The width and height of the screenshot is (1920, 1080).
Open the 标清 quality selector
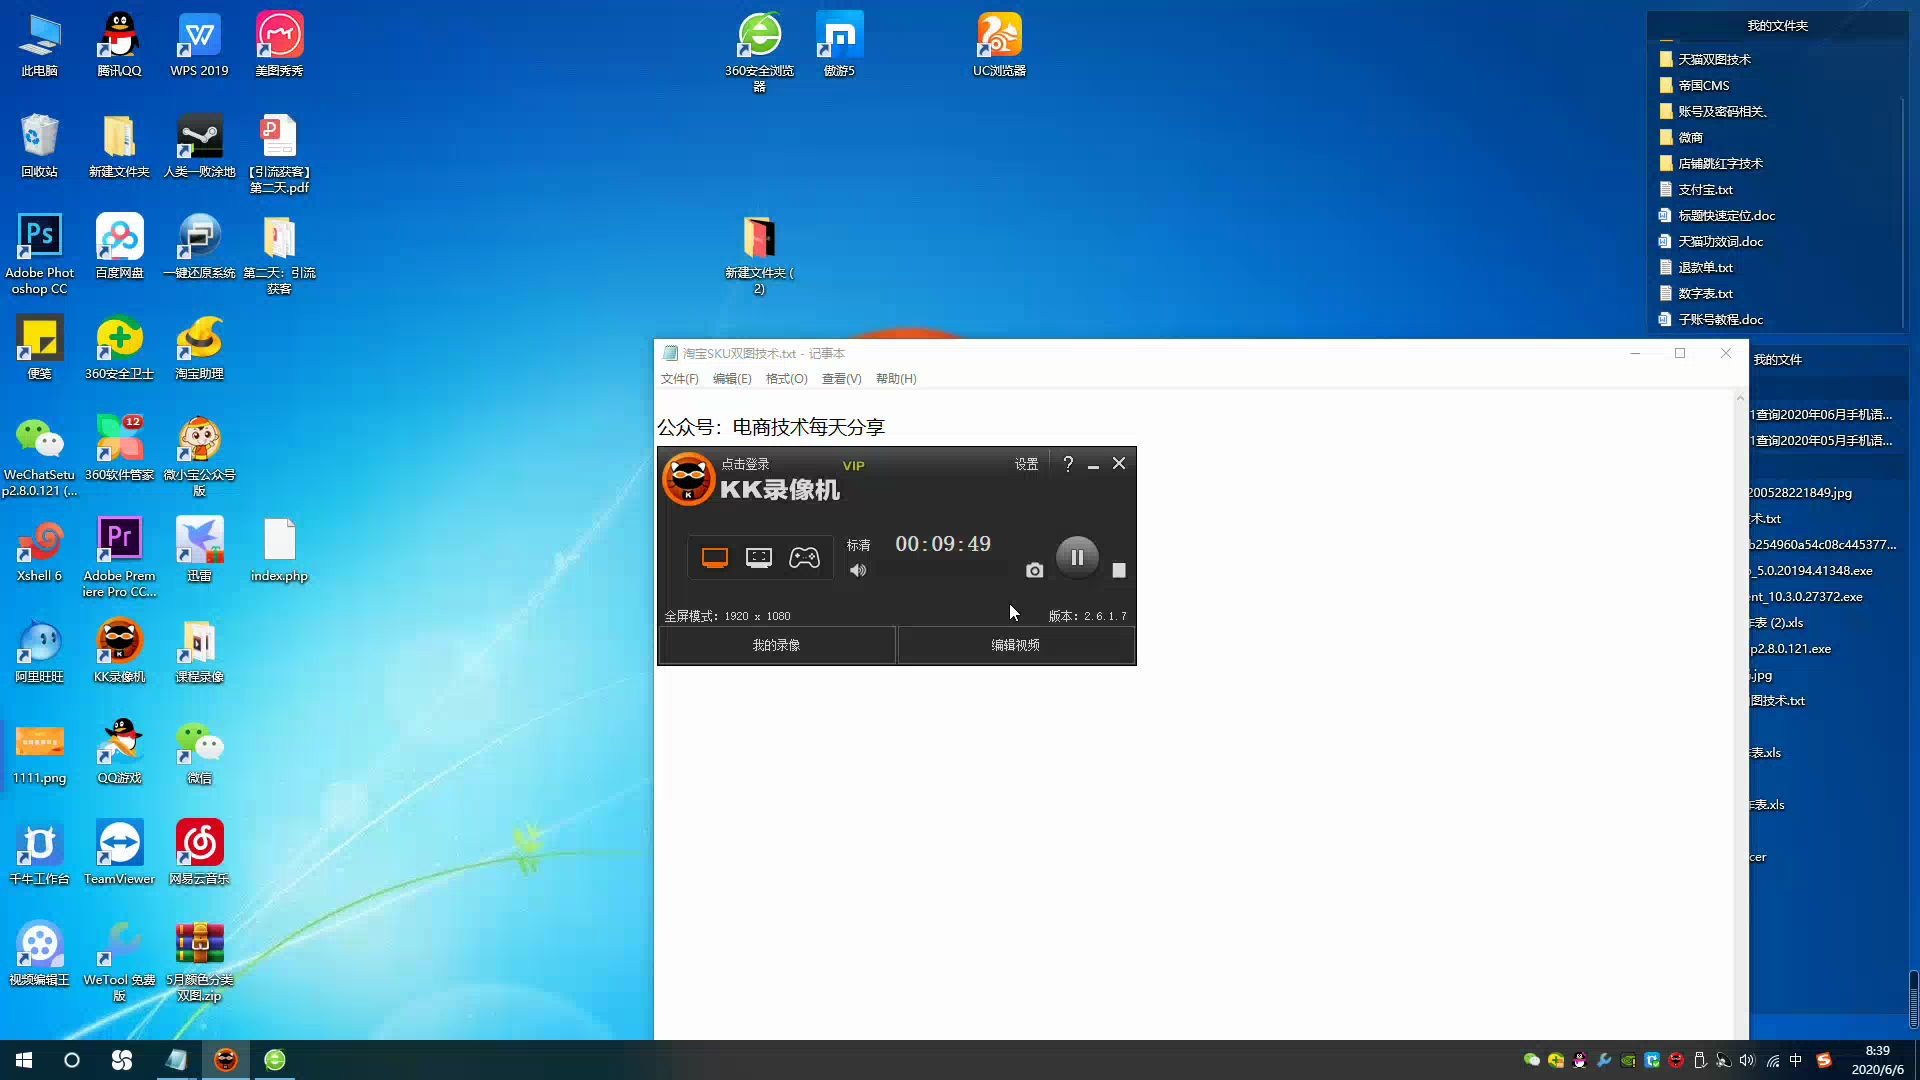[x=858, y=545]
